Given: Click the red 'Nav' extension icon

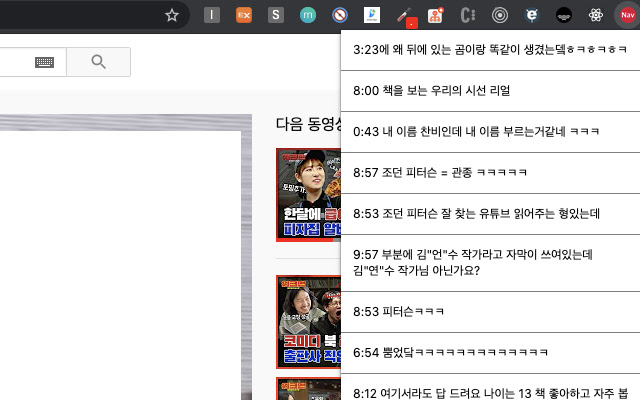Looking at the screenshot, I should 627,16.
